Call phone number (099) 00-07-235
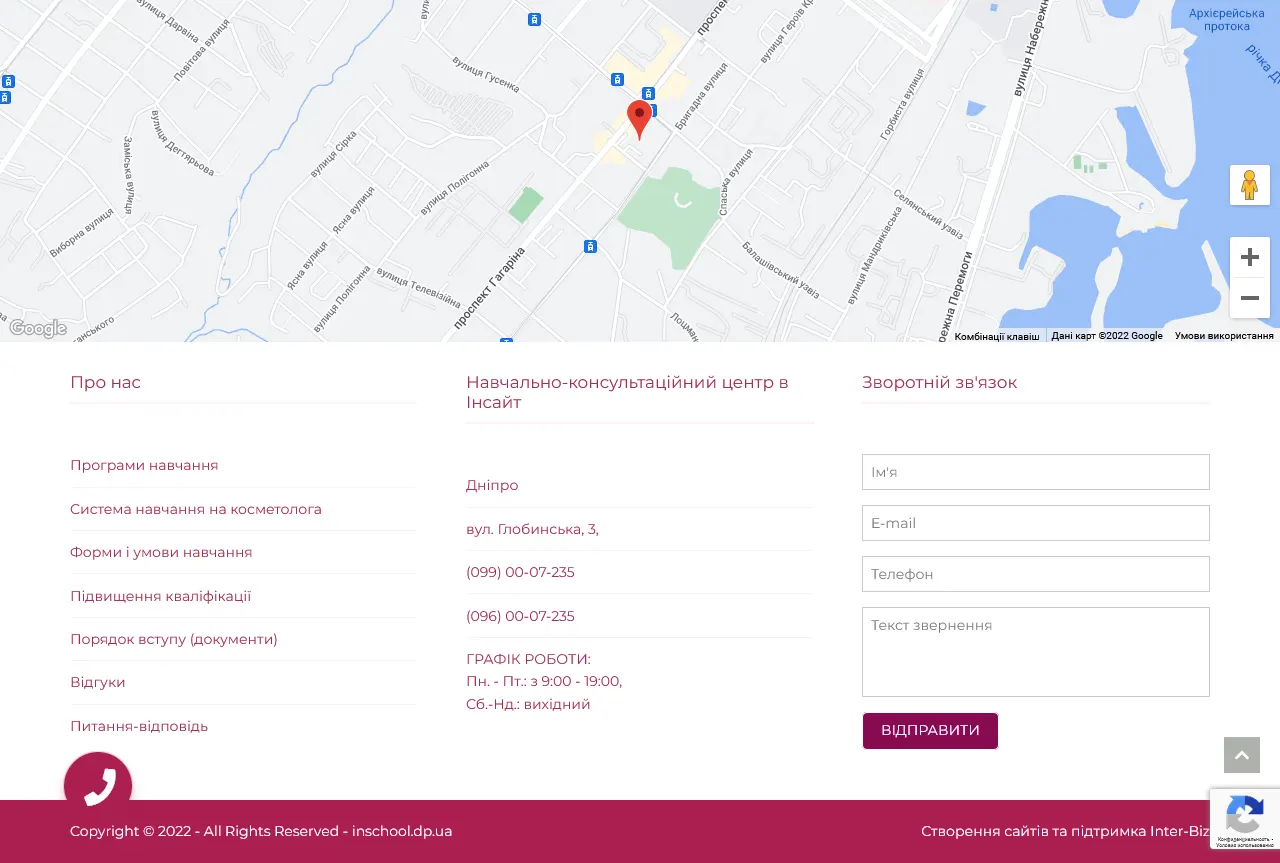The image size is (1280, 863). tap(520, 572)
